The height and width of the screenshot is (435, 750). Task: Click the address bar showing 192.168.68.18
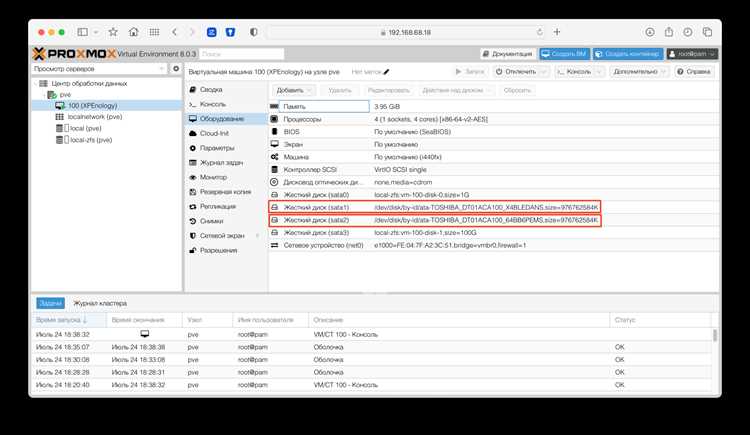tap(407, 32)
